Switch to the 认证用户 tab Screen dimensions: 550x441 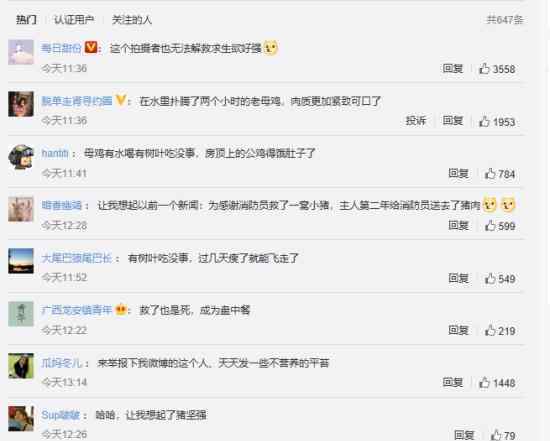point(74,20)
